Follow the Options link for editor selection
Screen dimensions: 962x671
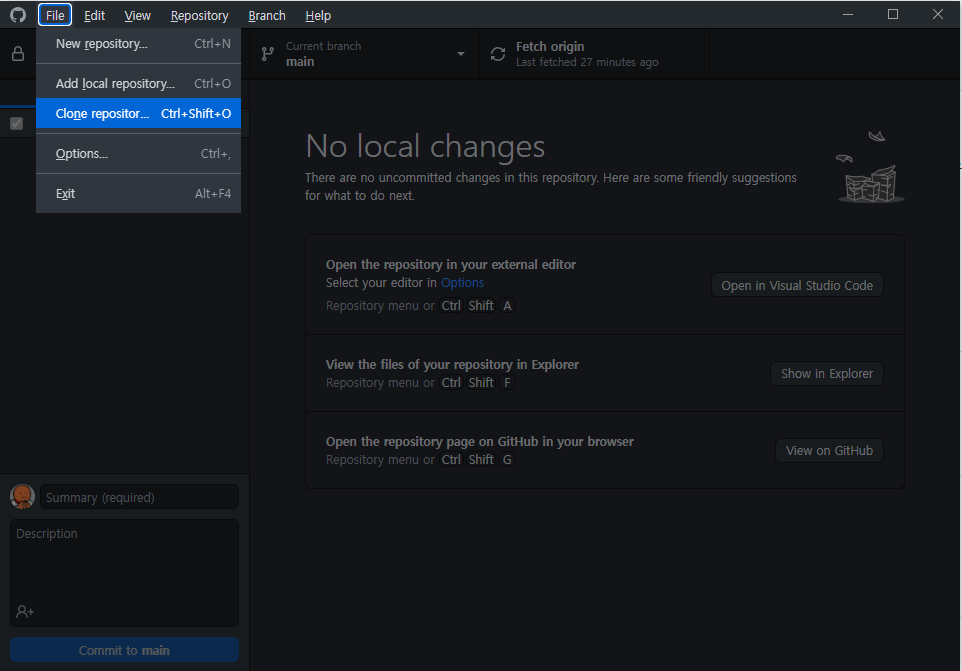coord(463,283)
